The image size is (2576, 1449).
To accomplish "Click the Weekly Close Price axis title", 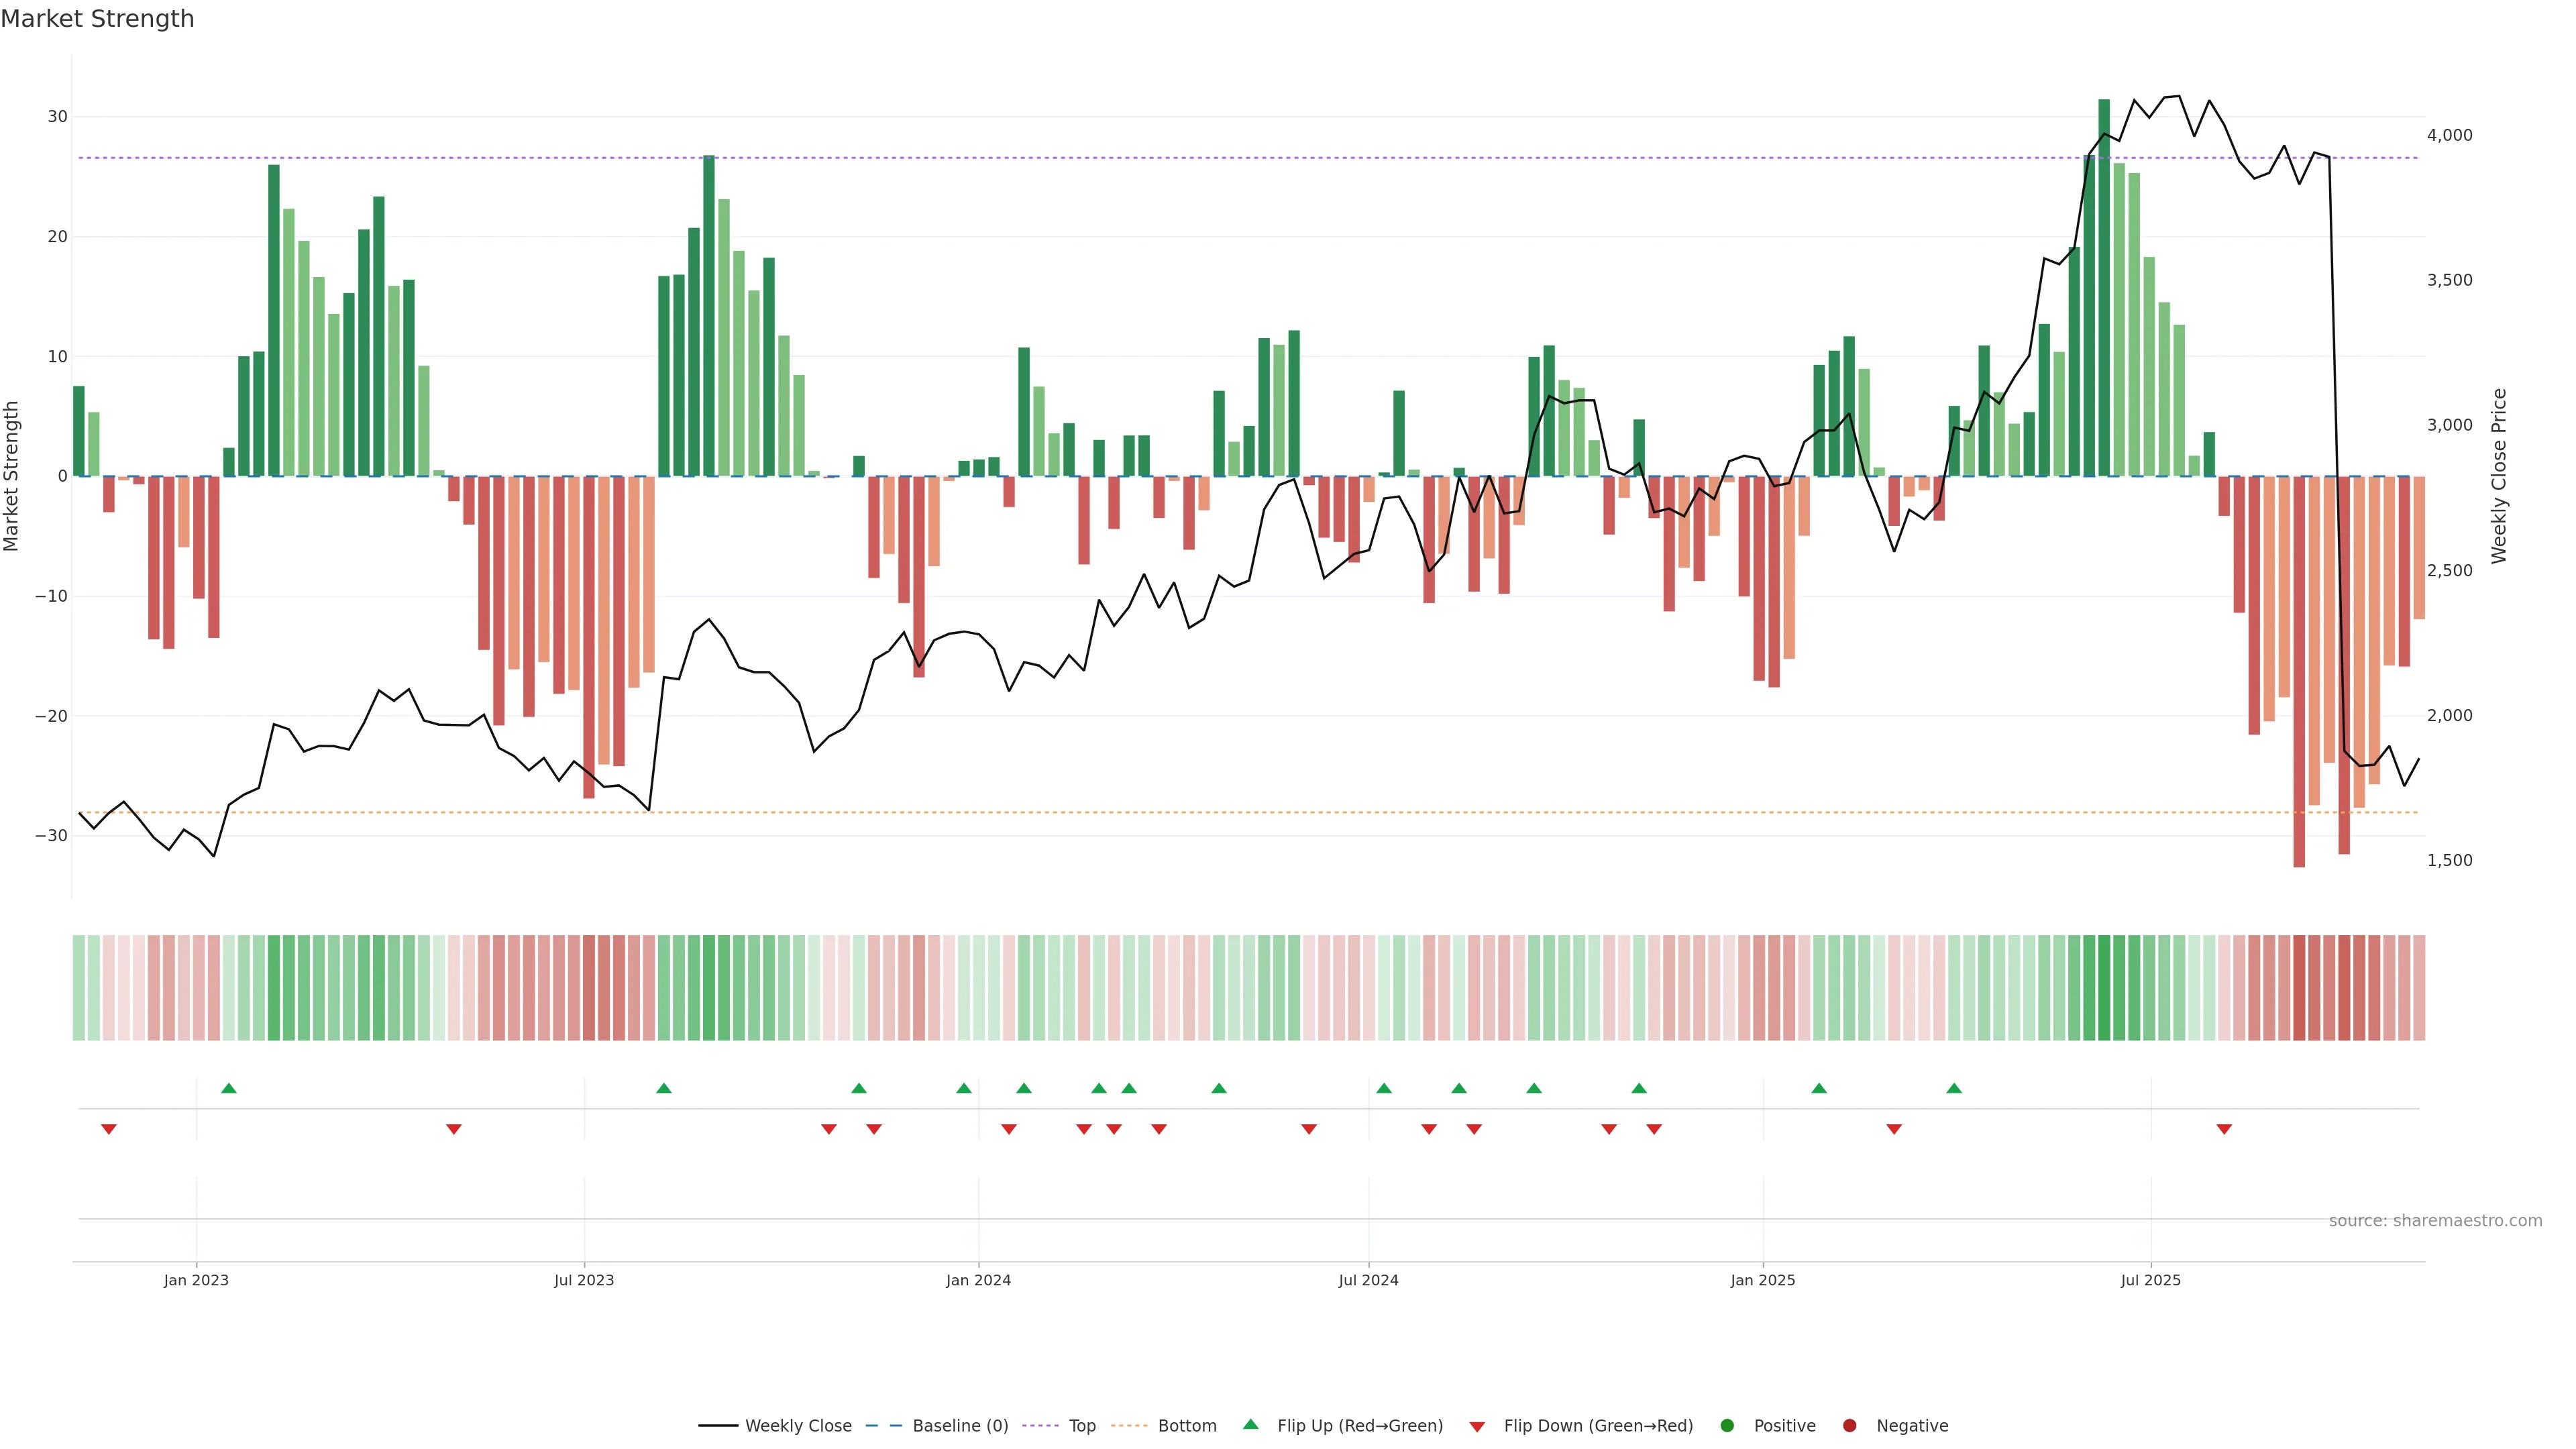I will pyautogui.click(x=2499, y=476).
